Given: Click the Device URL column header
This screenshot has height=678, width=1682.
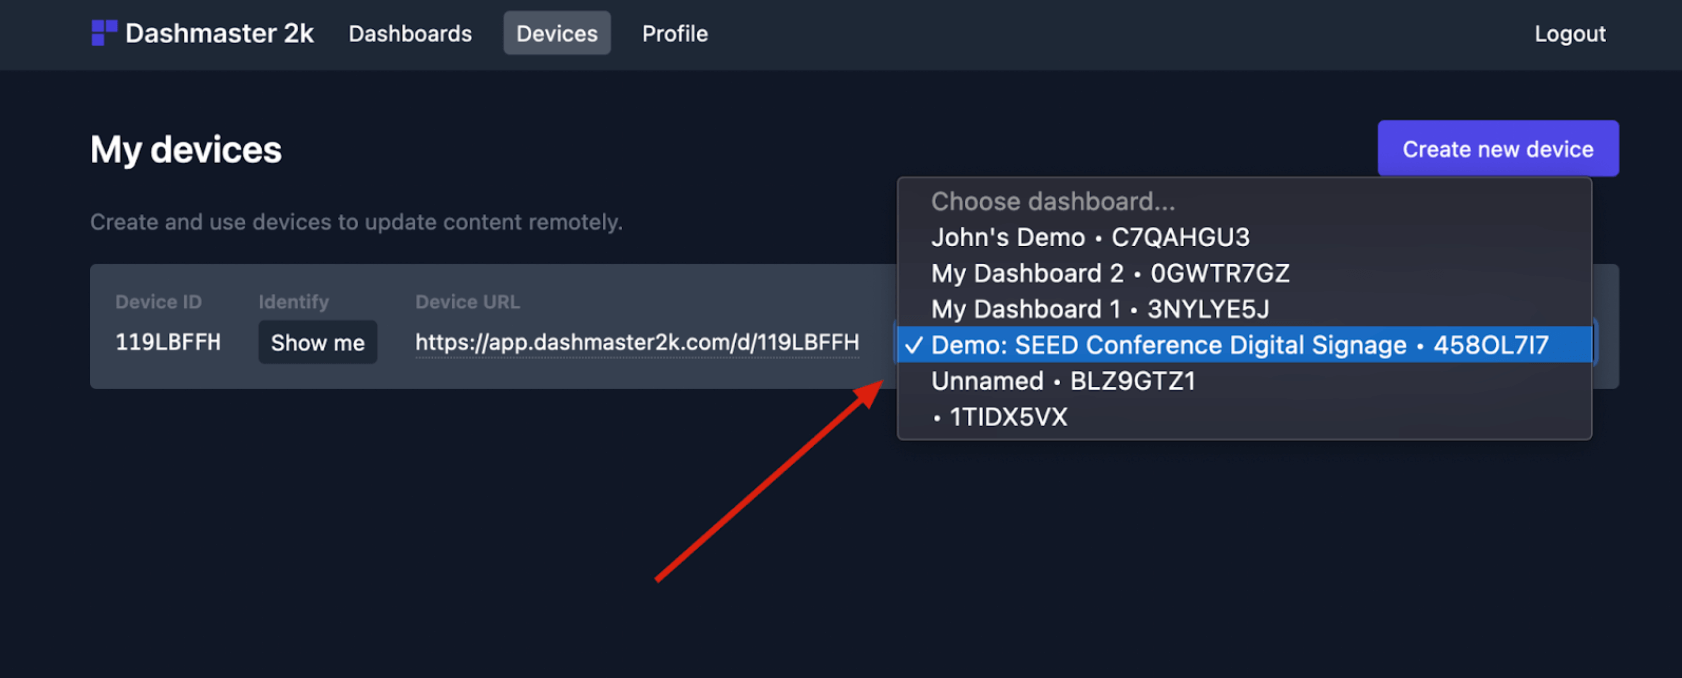Looking at the screenshot, I should pyautogui.click(x=467, y=301).
